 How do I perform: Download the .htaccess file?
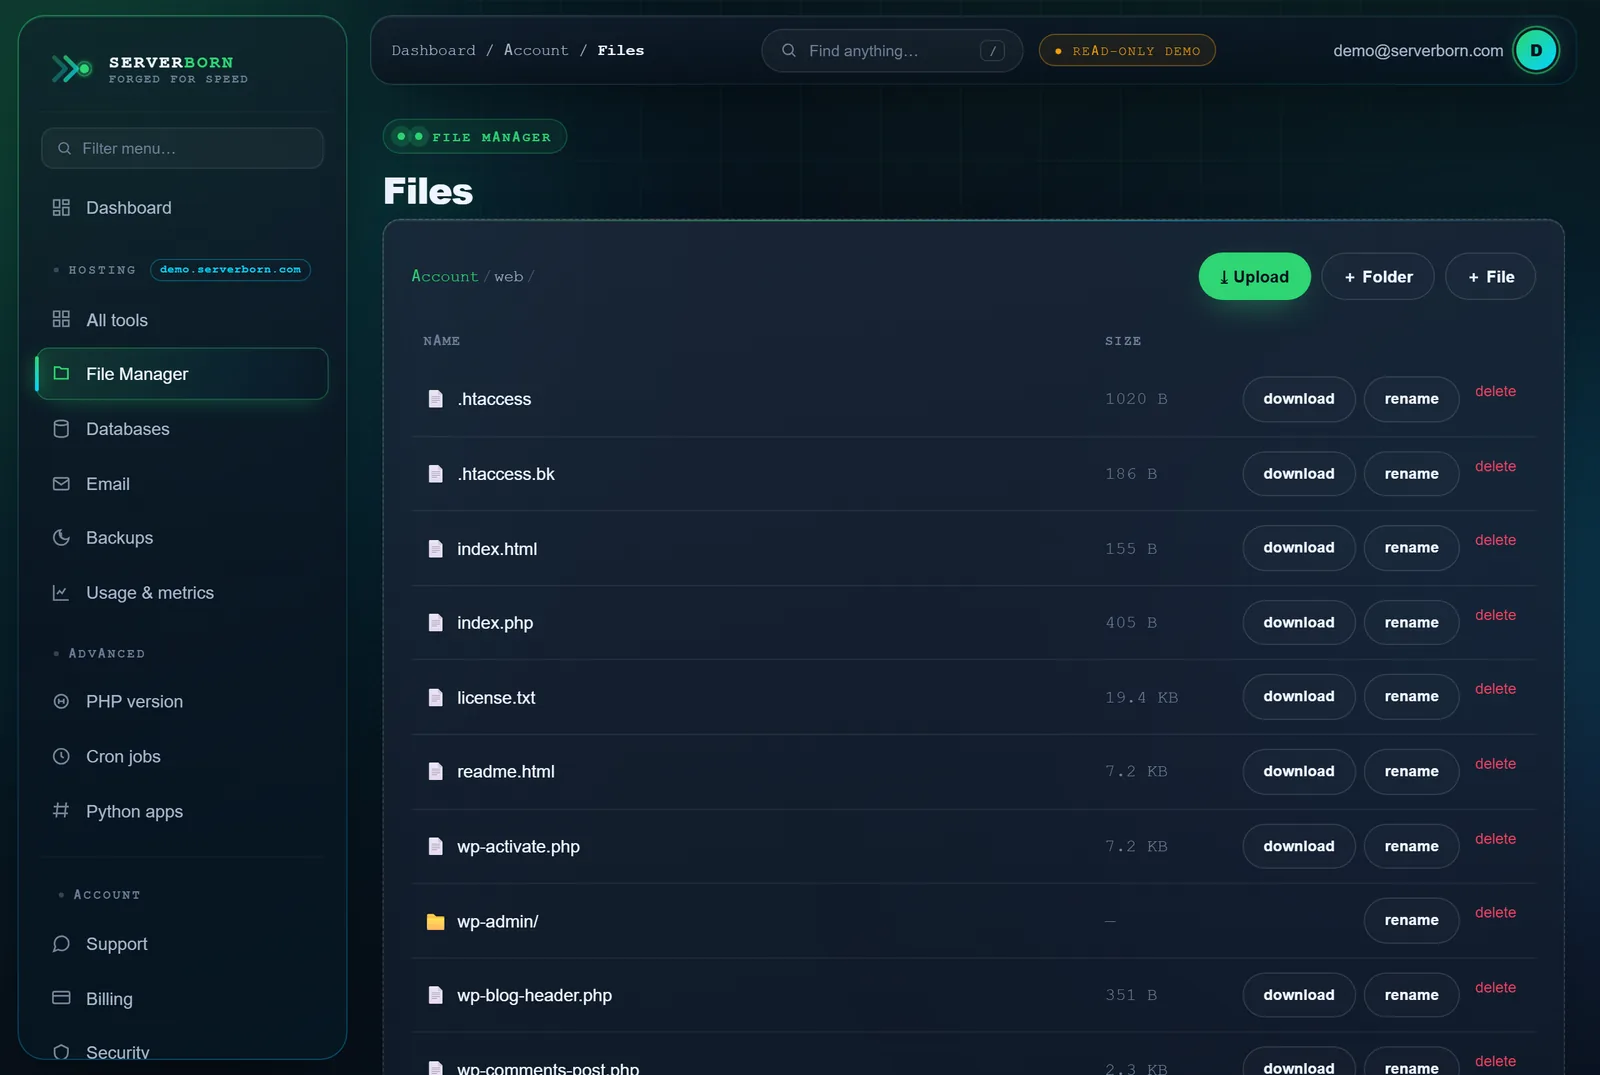[x=1299, y=399]
